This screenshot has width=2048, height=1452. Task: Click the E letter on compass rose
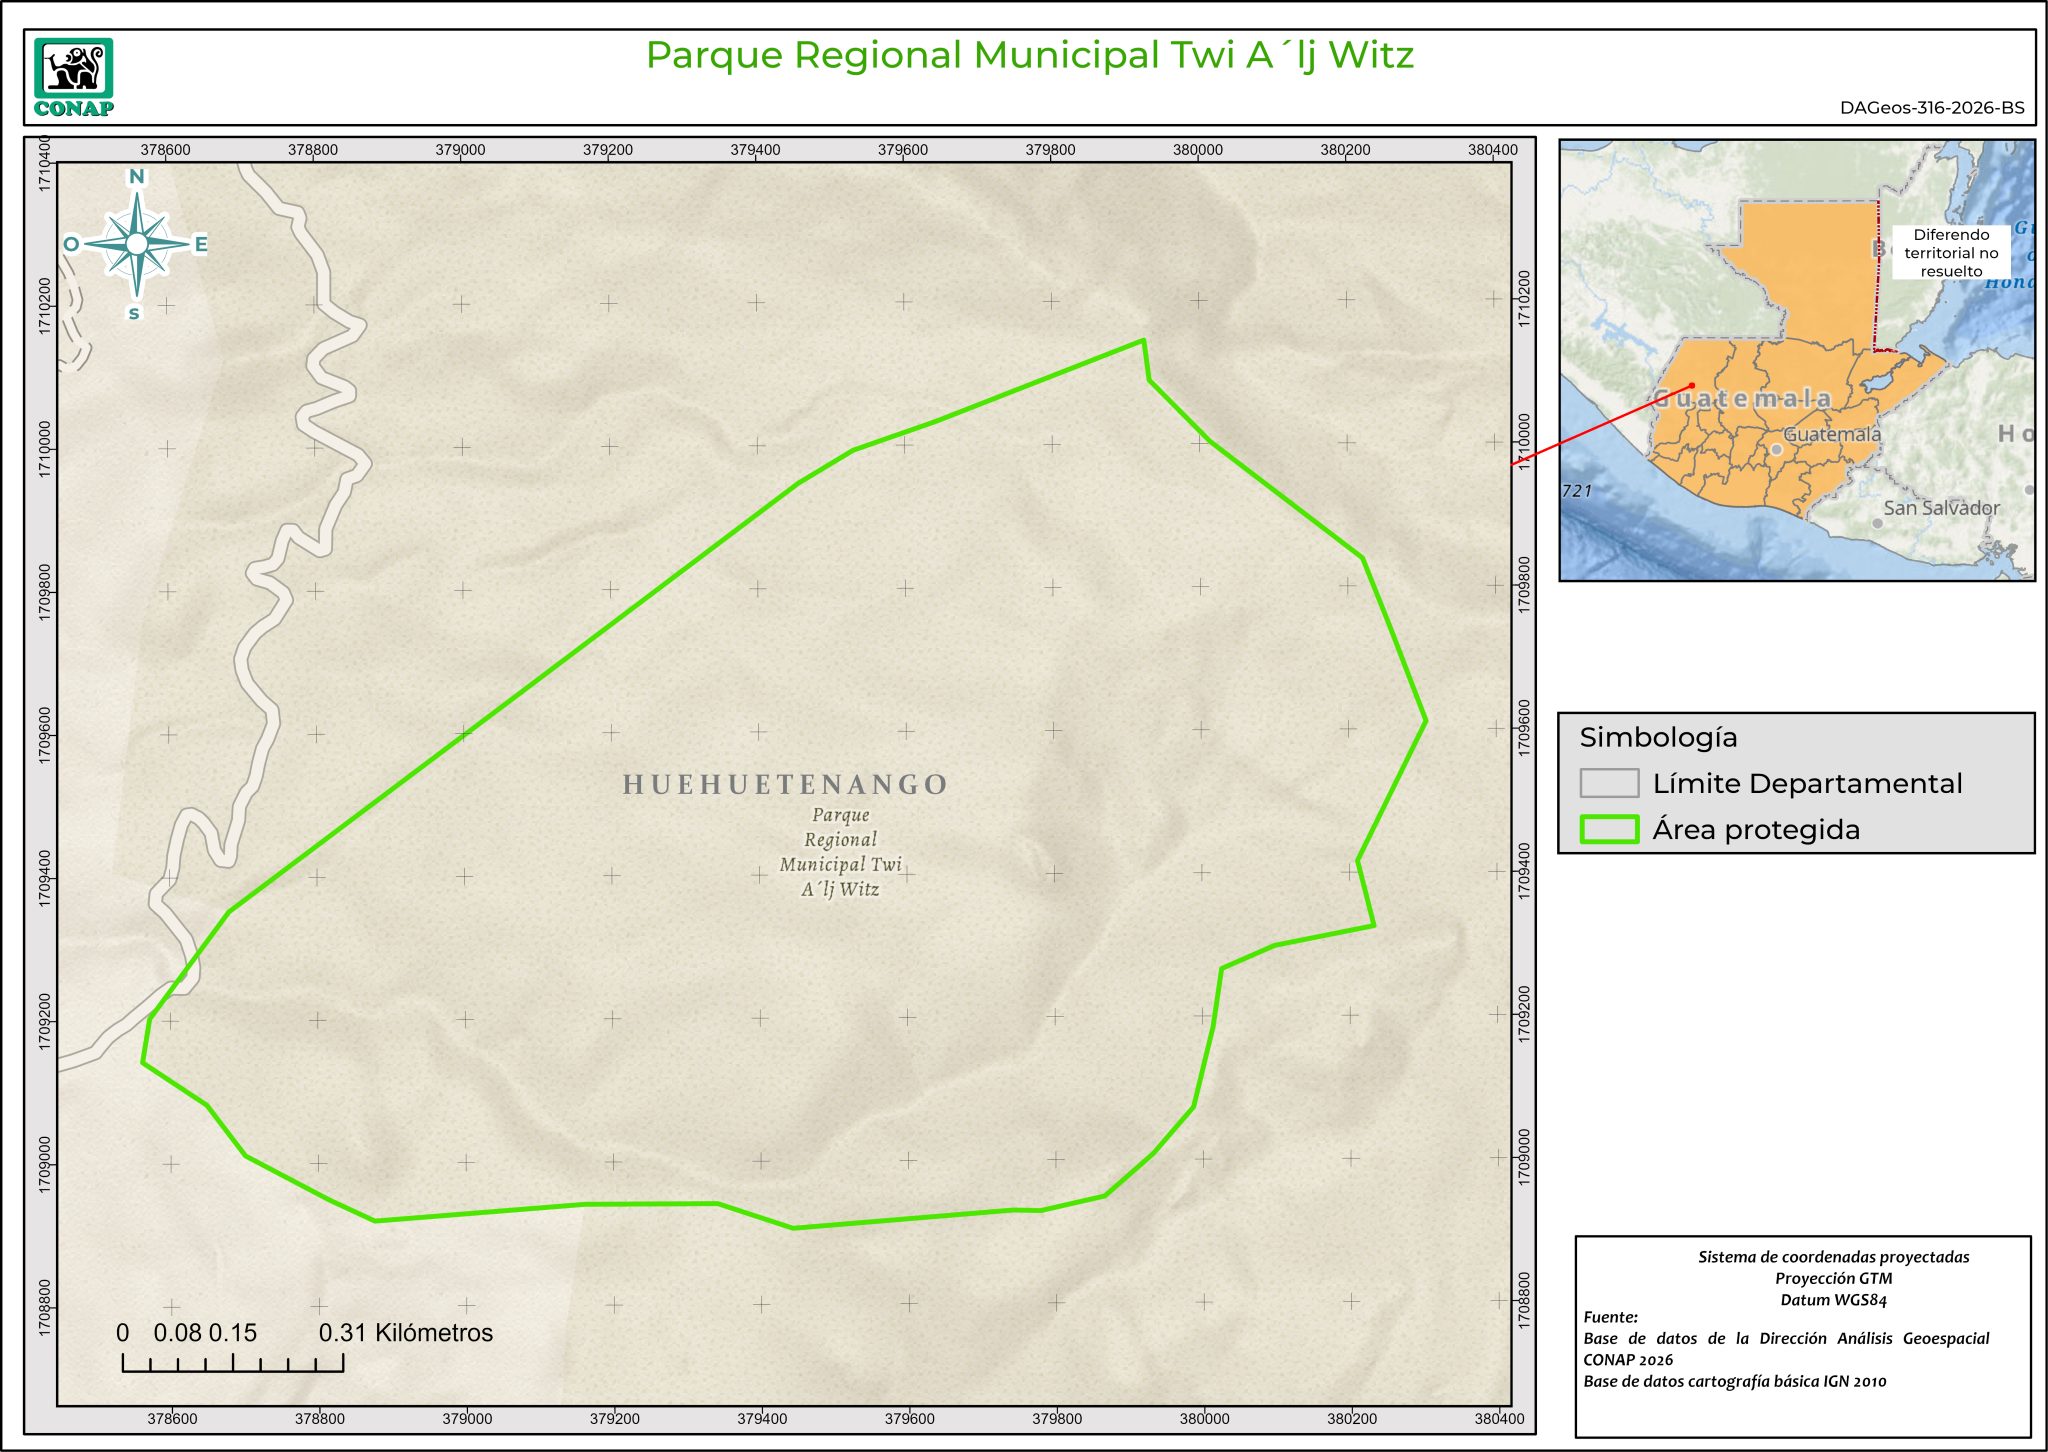pos(200,244)
